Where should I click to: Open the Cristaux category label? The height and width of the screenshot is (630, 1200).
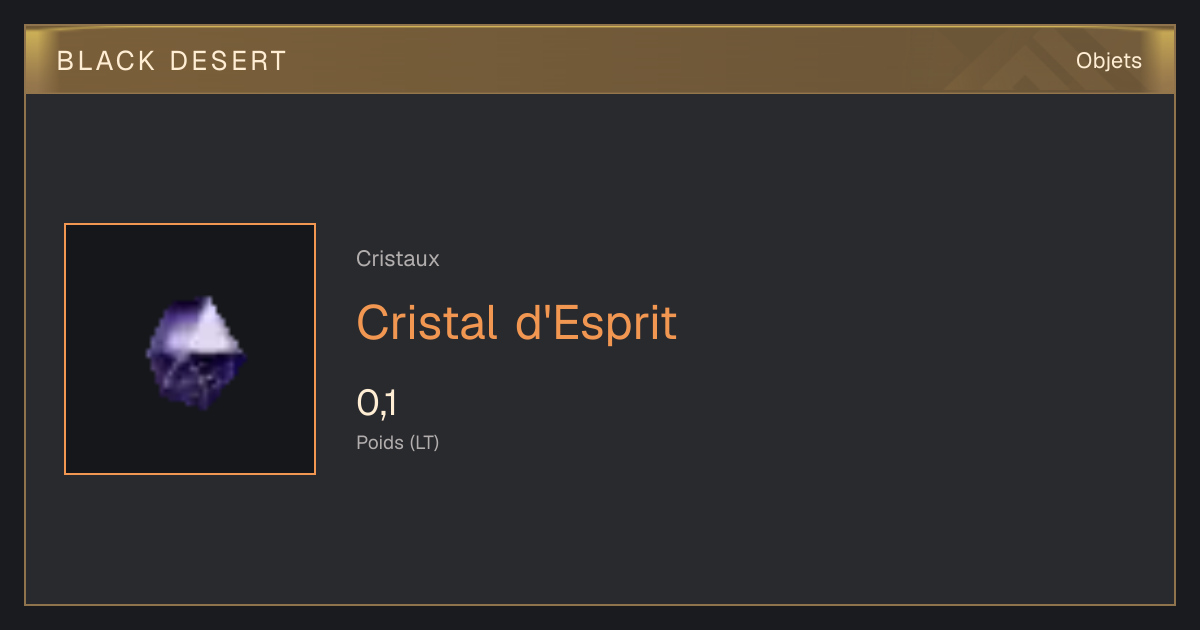click(398, 259)
